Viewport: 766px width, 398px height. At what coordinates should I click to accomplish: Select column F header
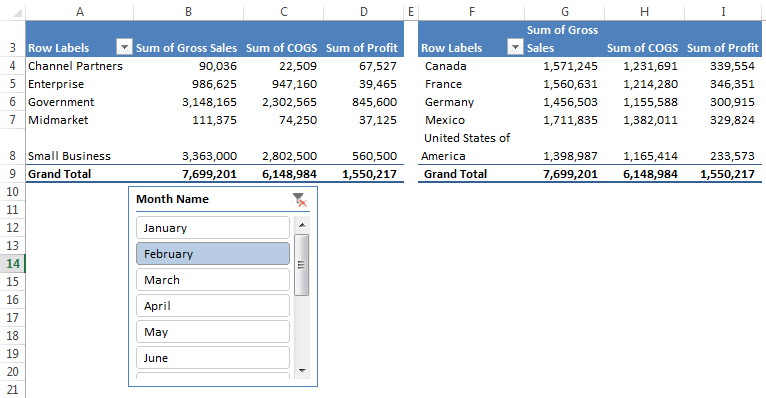tap(471, 12)
